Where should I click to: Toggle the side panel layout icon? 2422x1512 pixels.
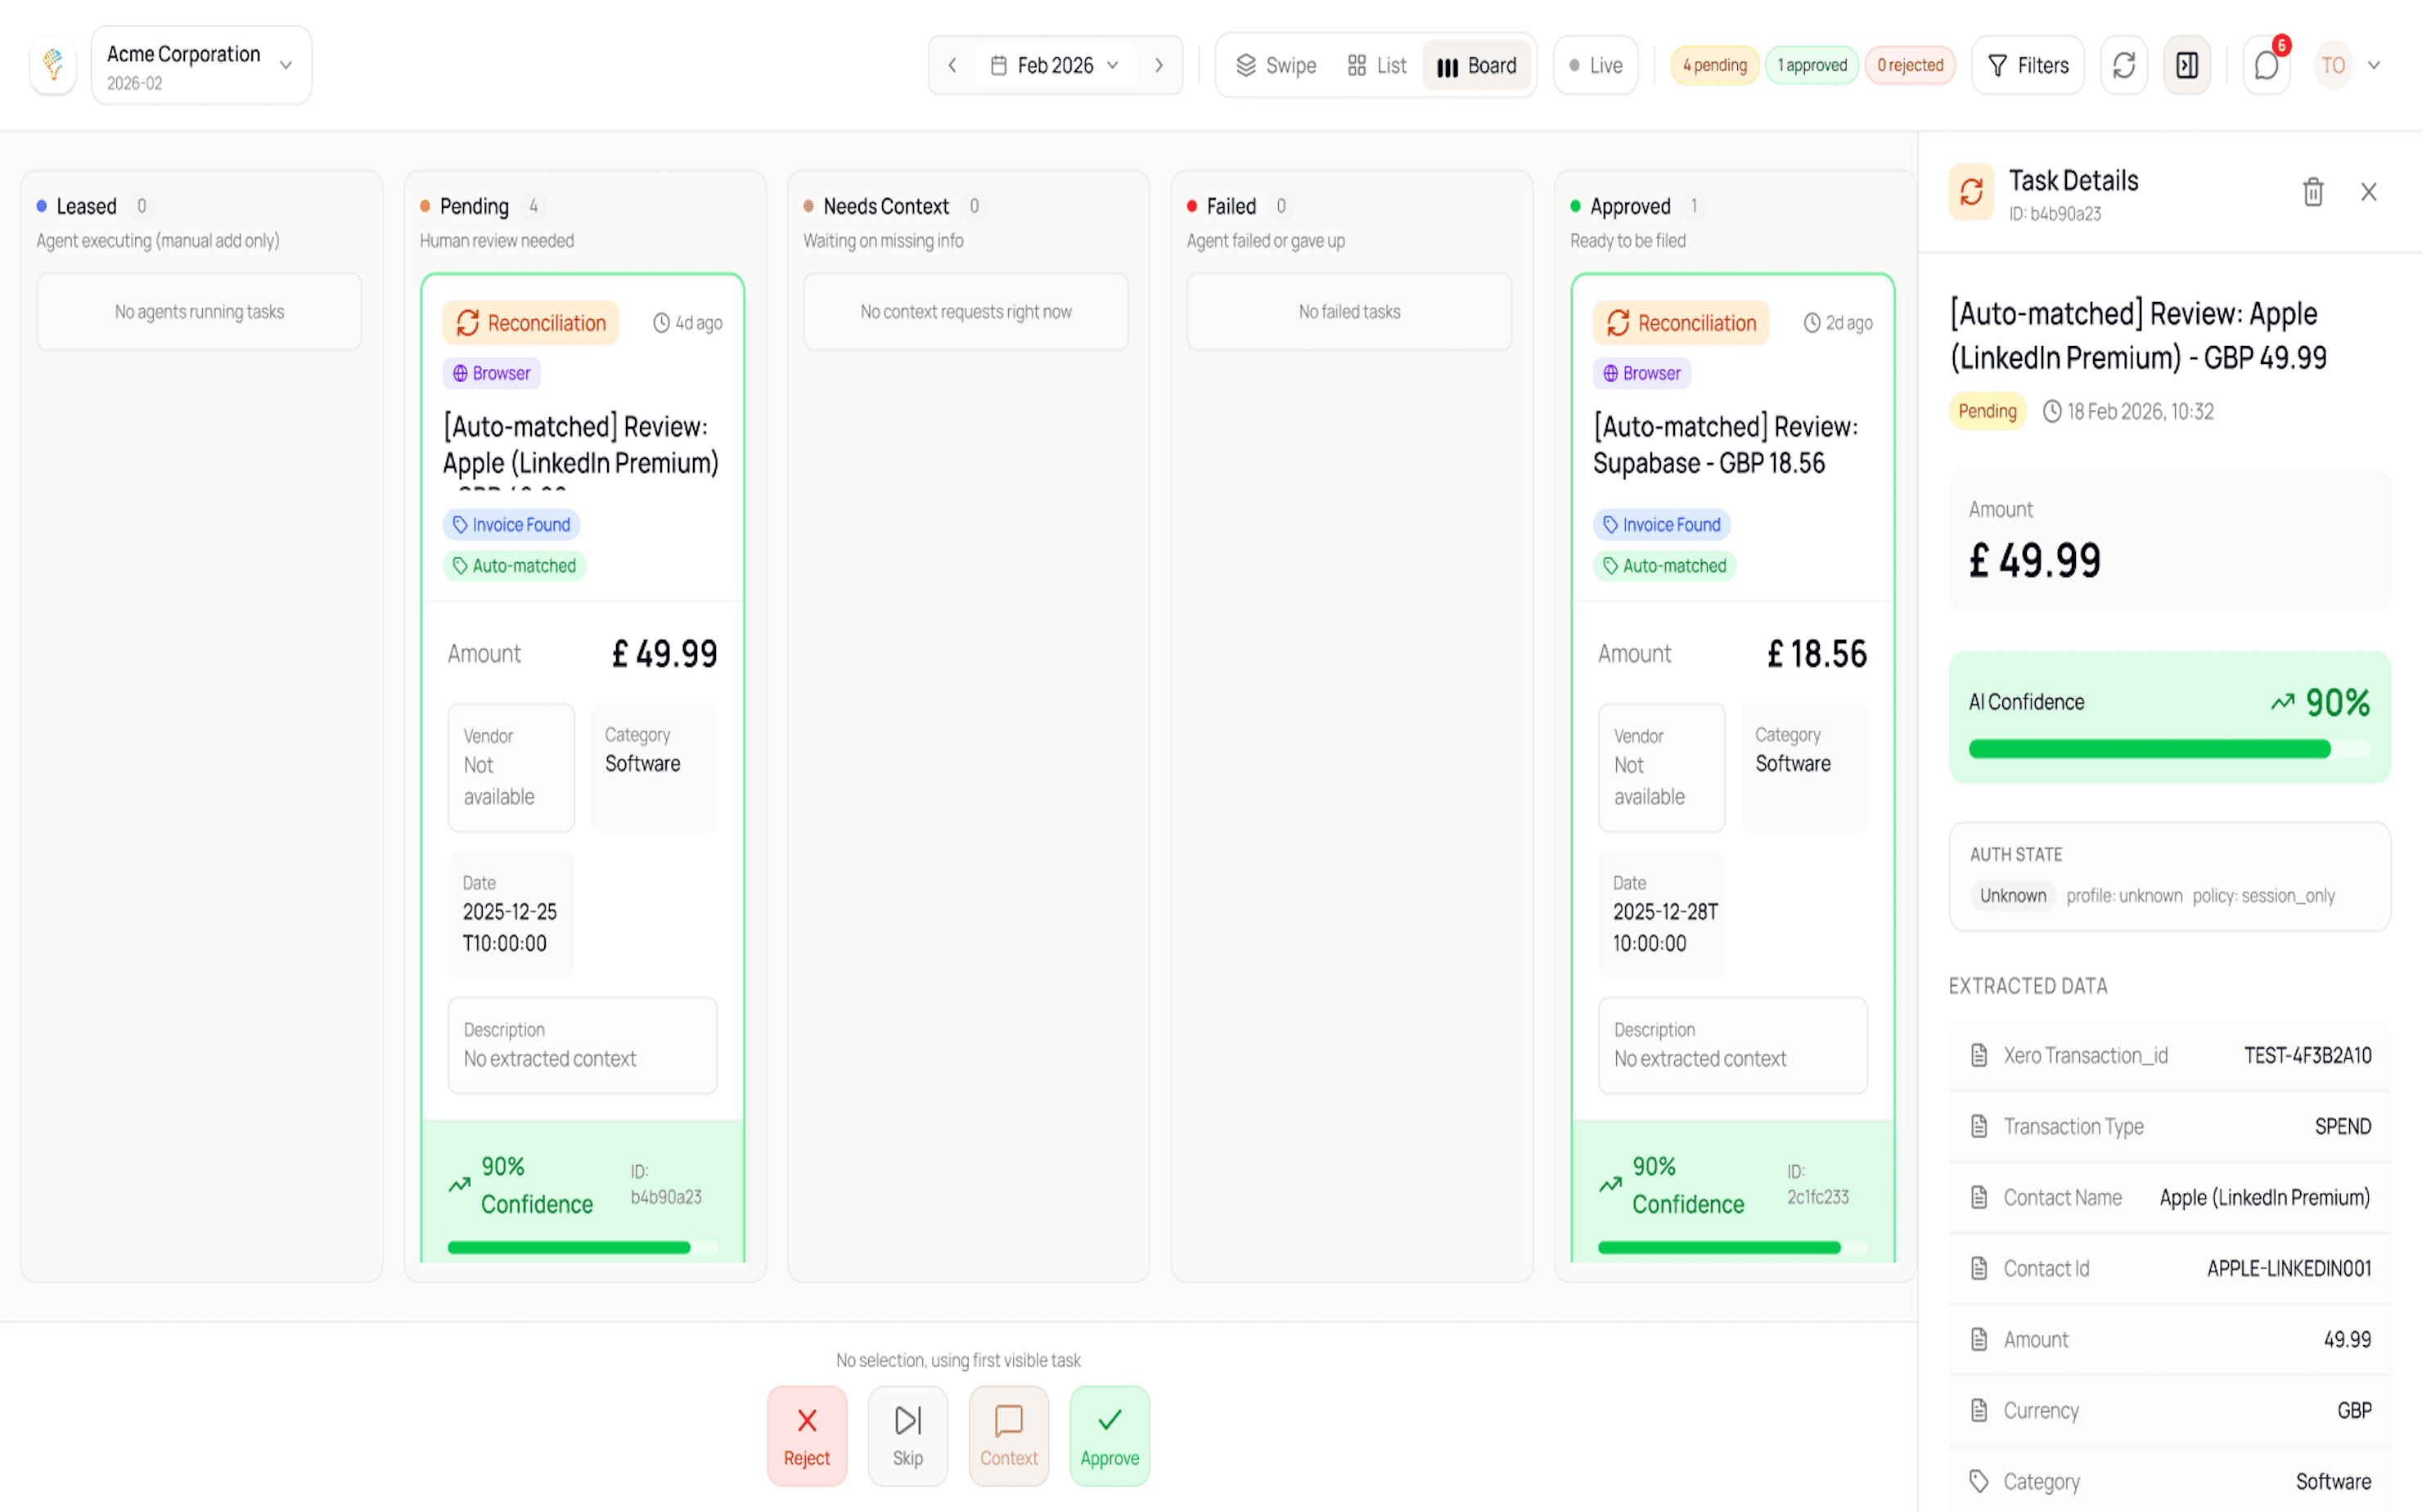point(2186,66)
